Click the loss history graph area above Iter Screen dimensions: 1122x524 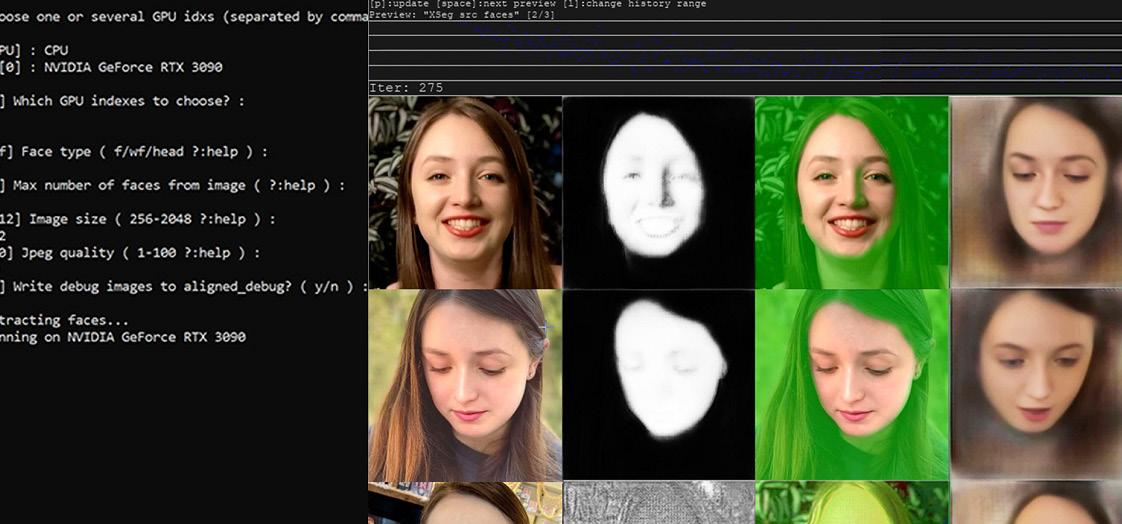pyautogui.click(x=745, y=50)
